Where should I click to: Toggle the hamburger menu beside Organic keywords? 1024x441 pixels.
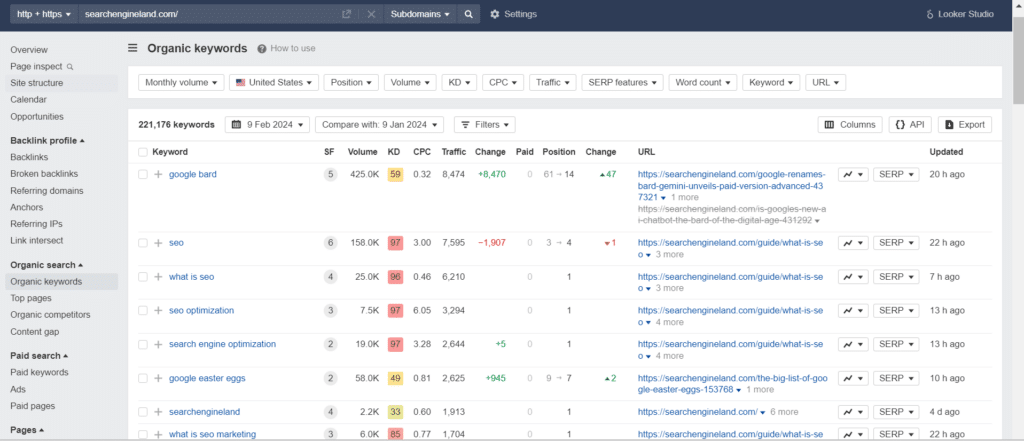pos(133,48)
